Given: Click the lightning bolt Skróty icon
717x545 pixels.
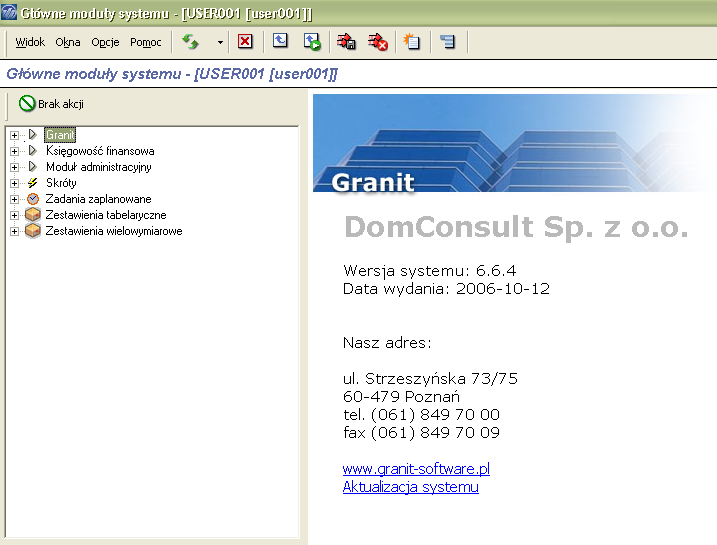Looking at the screenshot, I should pyautogui.click(x=32, y=183).
